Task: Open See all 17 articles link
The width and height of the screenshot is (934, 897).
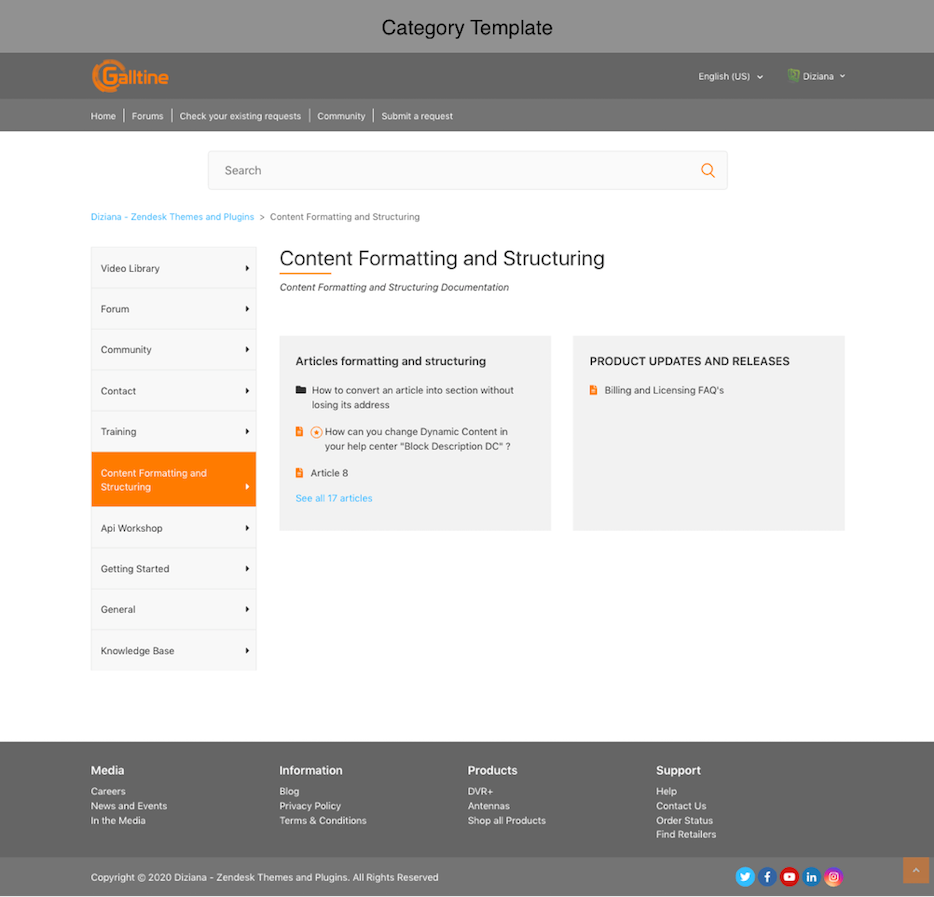Action: tap(334, 499)
